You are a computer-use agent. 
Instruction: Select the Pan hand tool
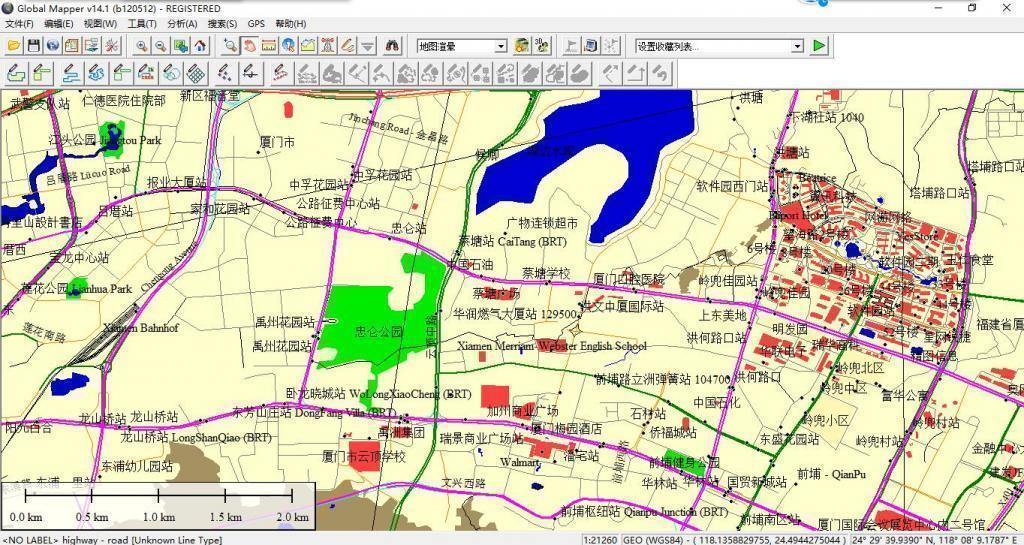coord(249,46)
